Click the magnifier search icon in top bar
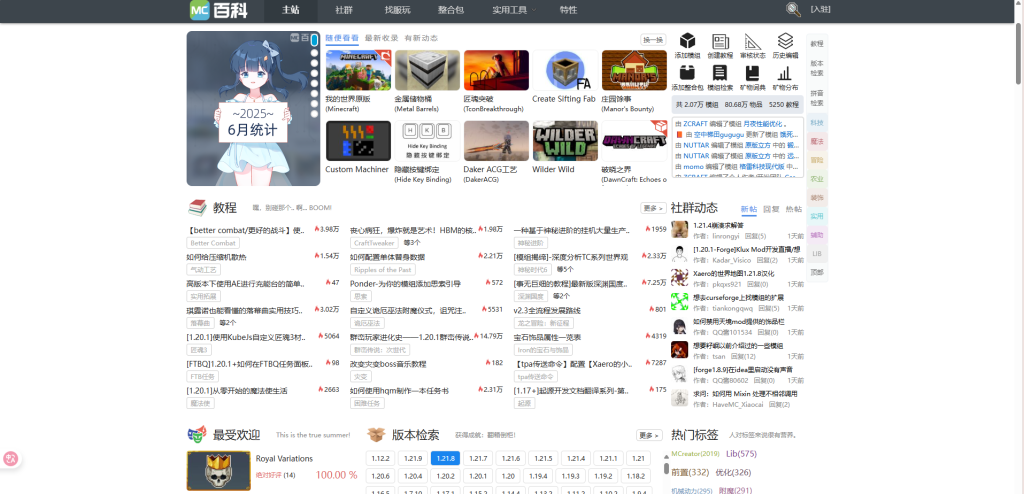 click(x=793, y=9)
